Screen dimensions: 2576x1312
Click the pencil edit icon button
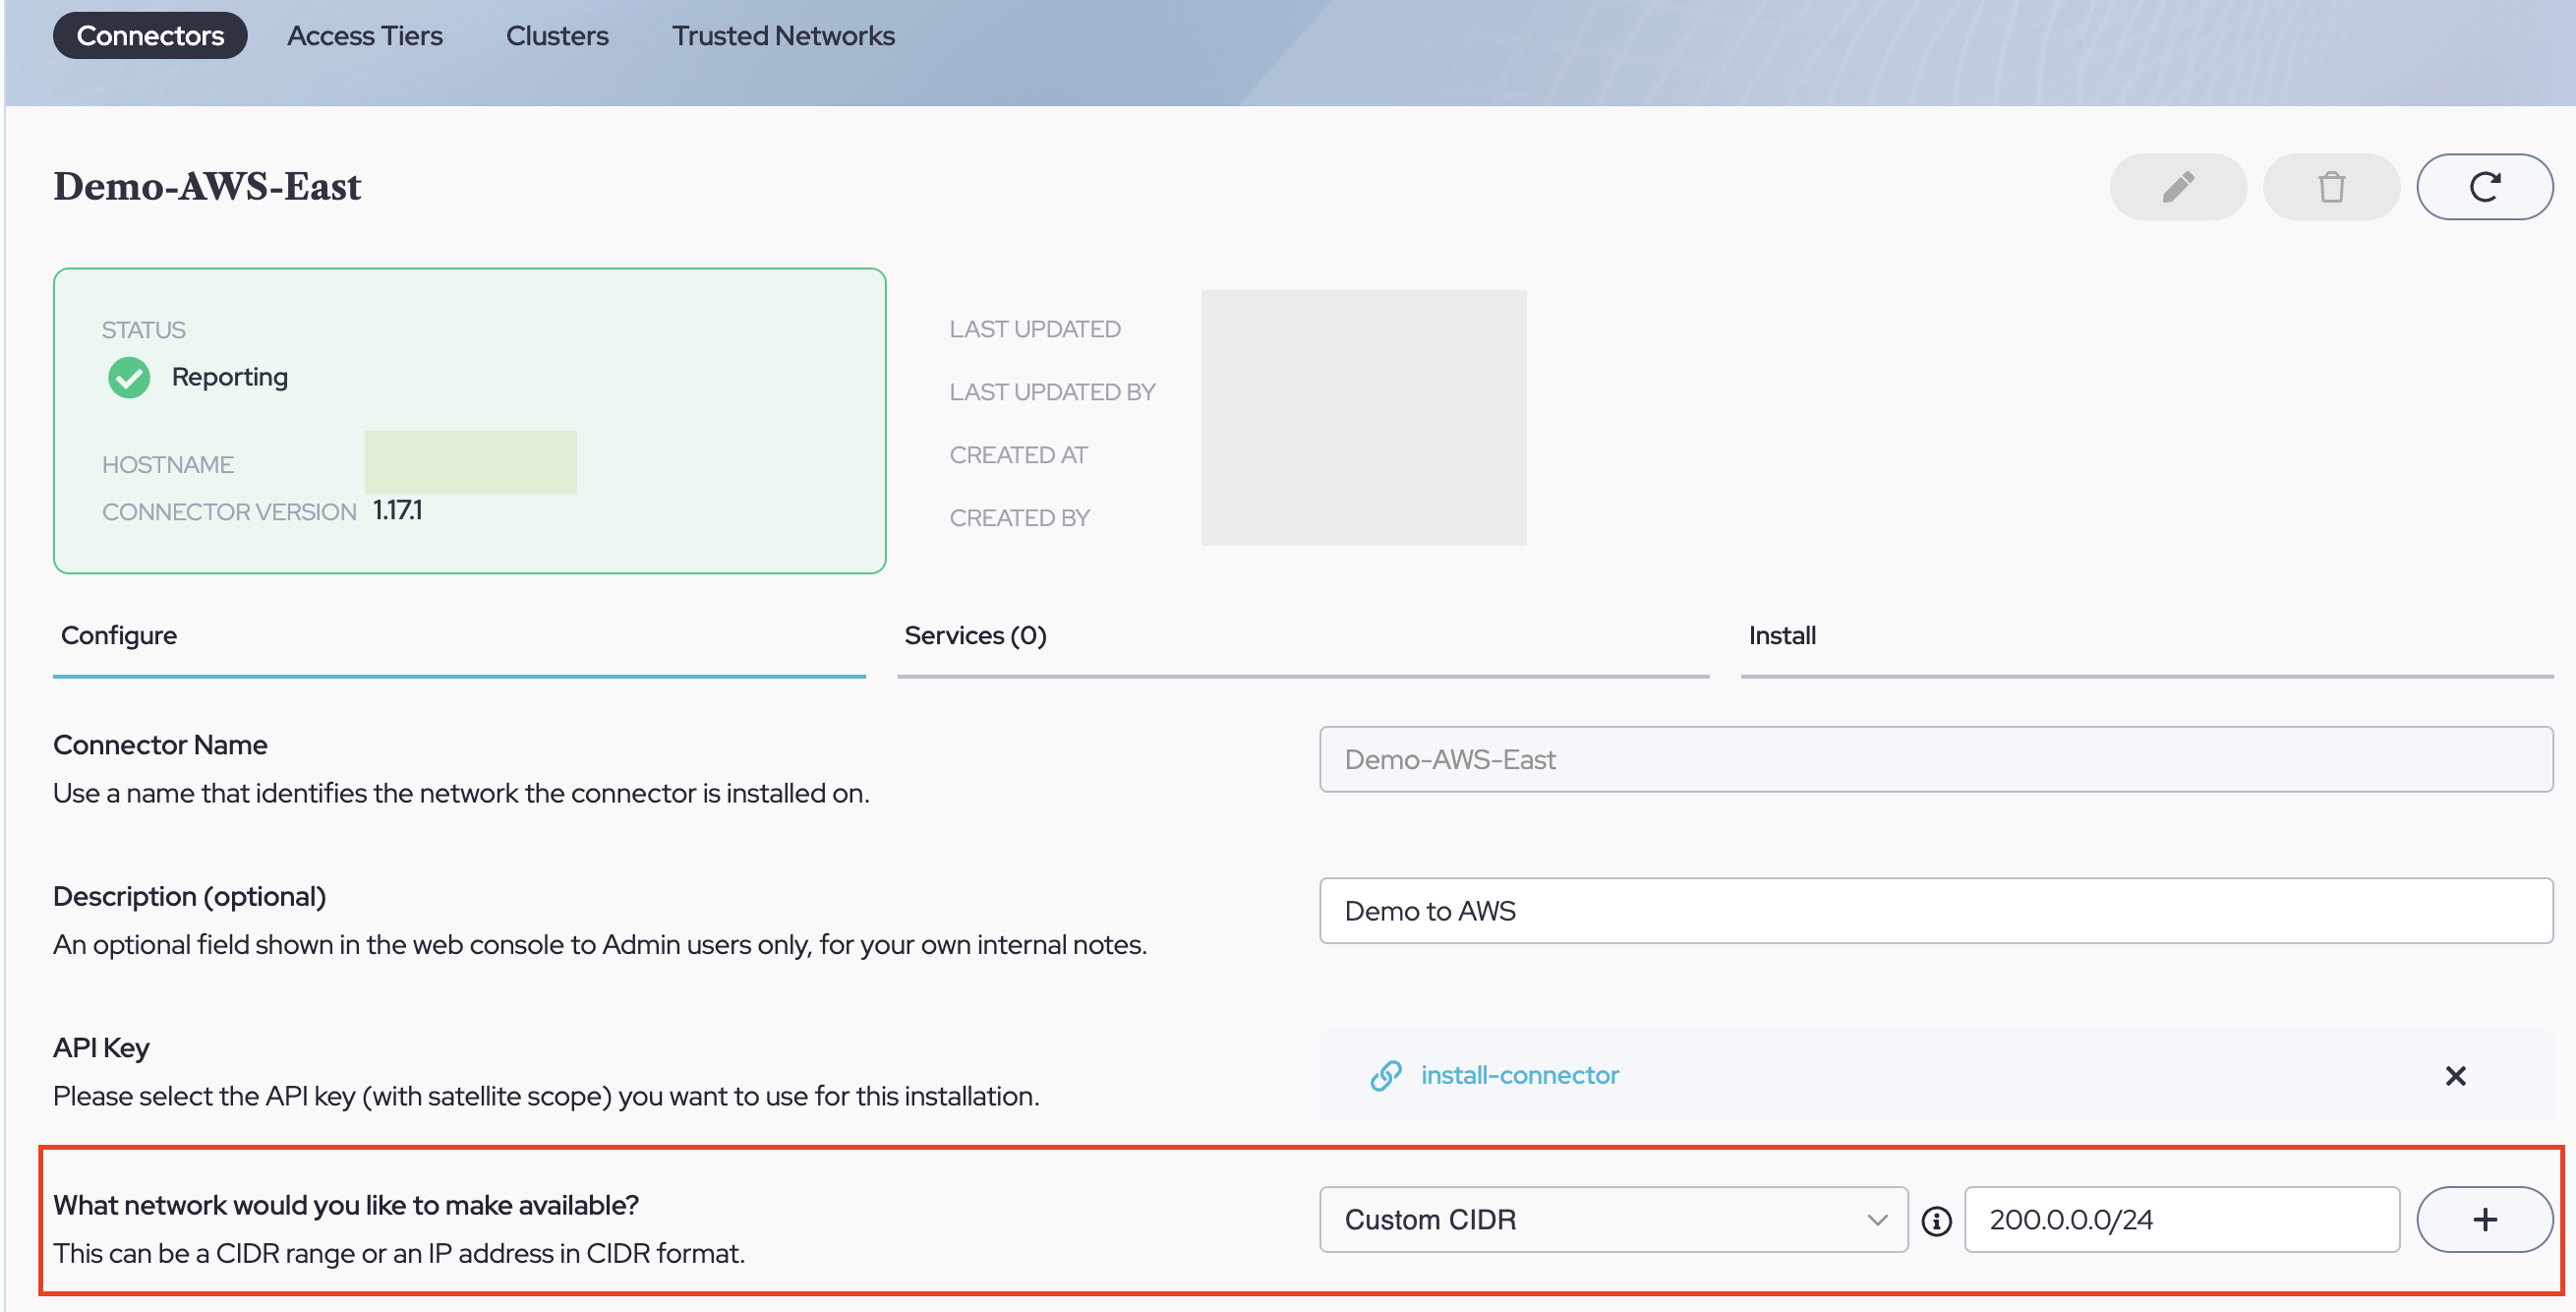[x=2177, y=187]
